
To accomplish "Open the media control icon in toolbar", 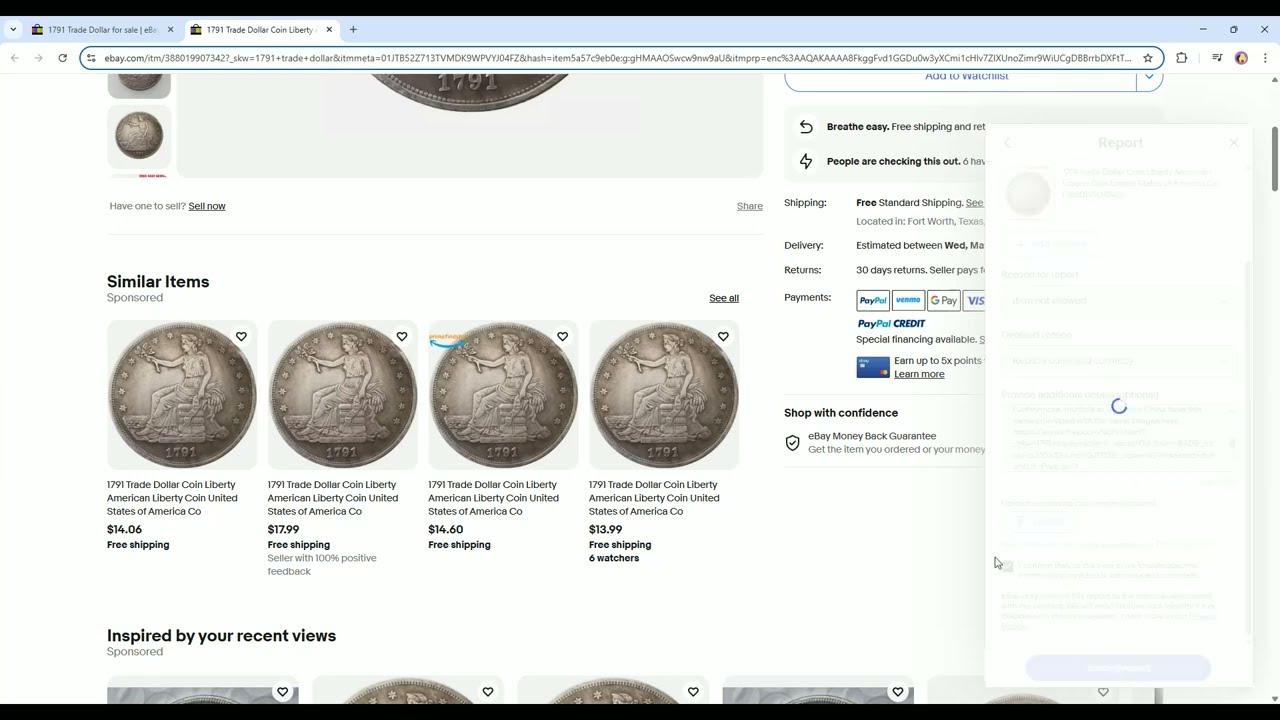I will pos(1217,58).
